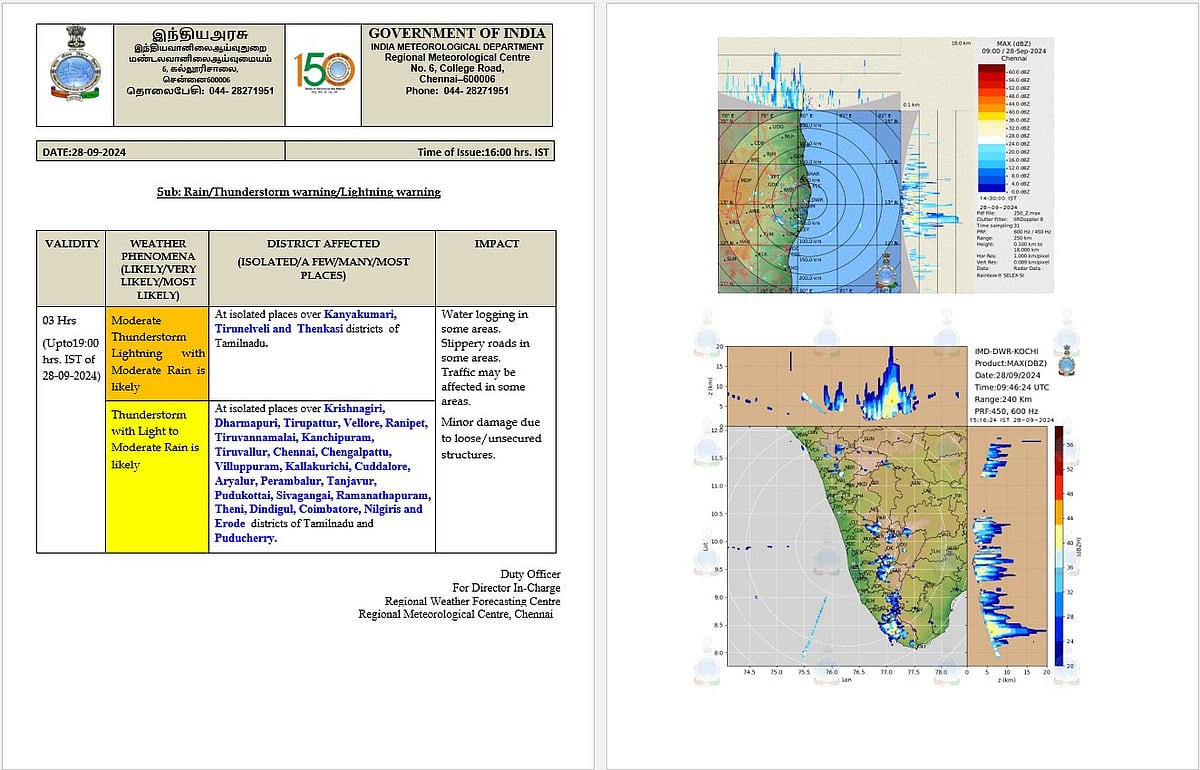The height and width of the screenshot is (770, 1200).
Task: Click the Puducherry district name
Action: click(245, 538)
